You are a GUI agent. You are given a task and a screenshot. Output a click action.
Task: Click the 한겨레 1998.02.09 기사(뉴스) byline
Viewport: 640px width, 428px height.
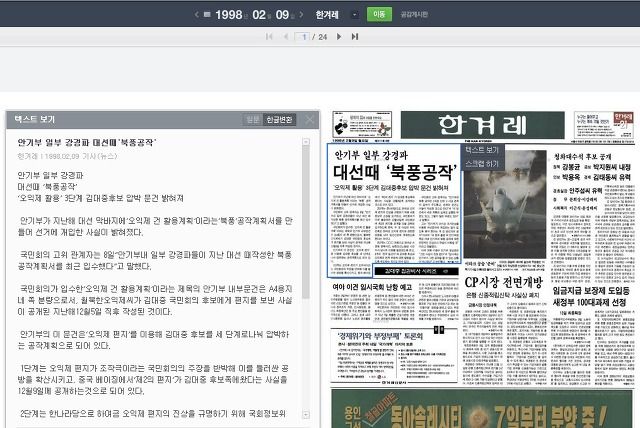pyautogui.click(x=67, y=156)
